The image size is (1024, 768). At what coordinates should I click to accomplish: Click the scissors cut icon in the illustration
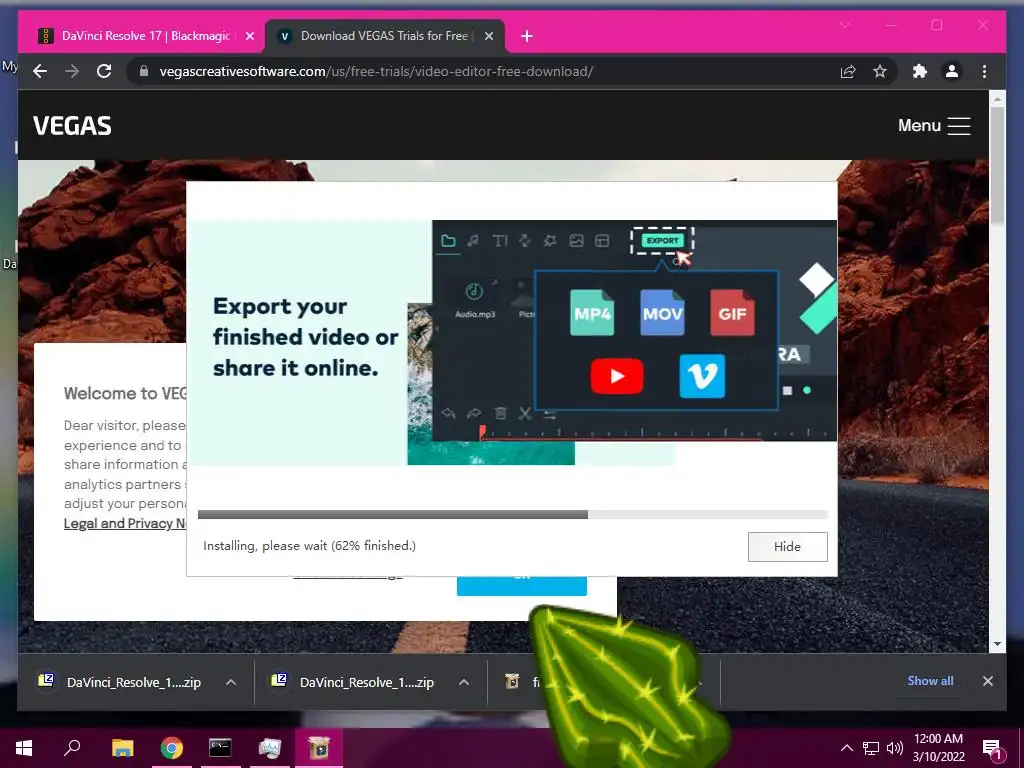click(x=524, y=413)
